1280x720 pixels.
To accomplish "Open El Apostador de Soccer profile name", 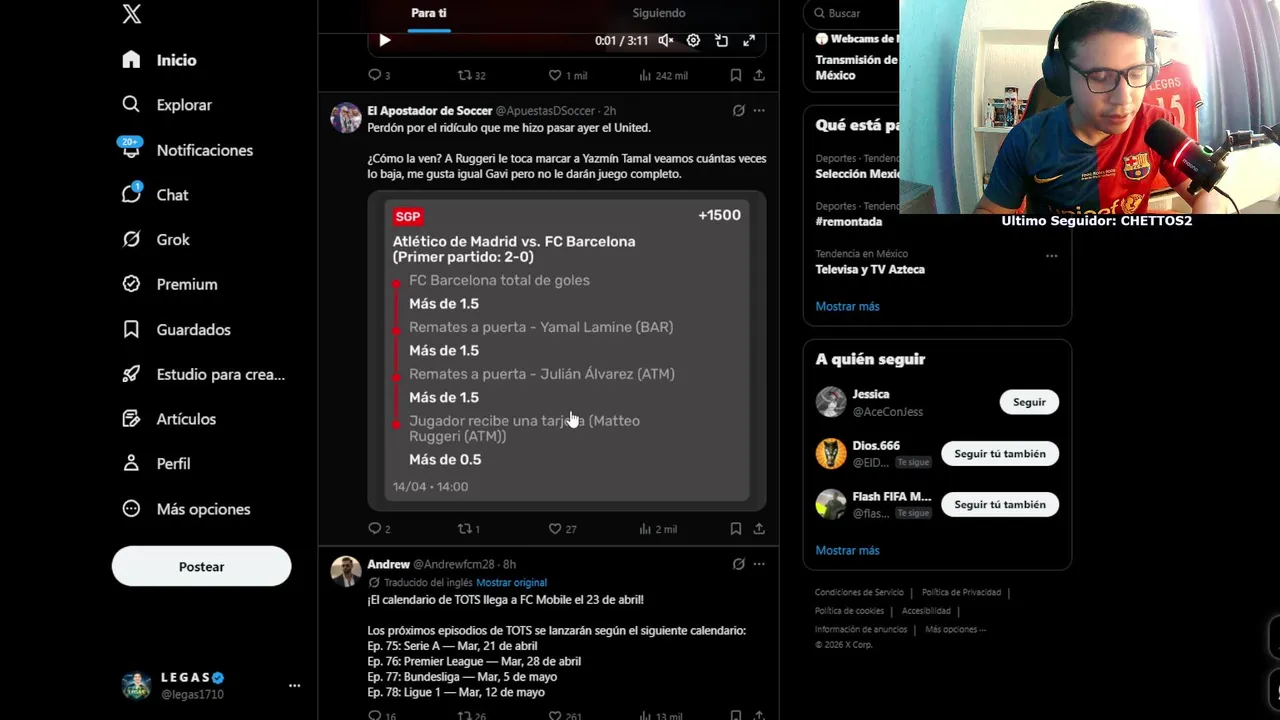I will pyautogui.click(x=430, y=111).
